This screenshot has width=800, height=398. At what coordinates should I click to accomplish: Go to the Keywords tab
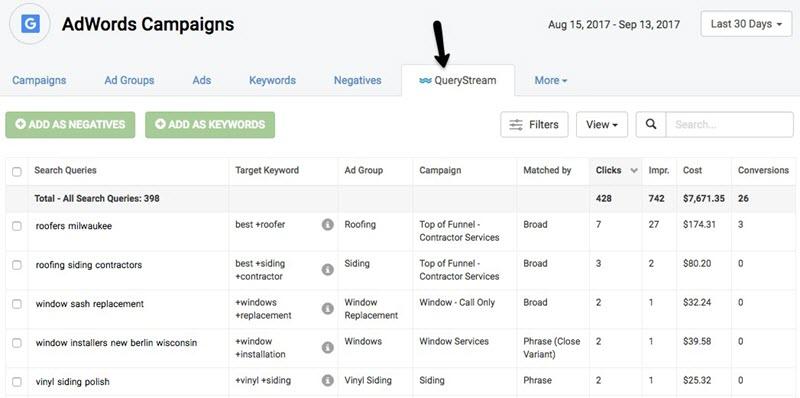[272, 81]
